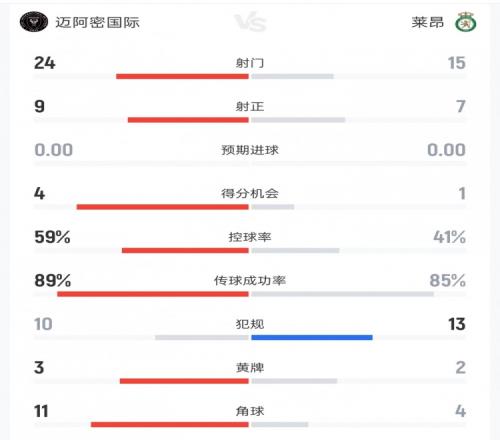Select the 黄牌 yellow cards label
Screen dimensions: 500x440
(250, 368)
